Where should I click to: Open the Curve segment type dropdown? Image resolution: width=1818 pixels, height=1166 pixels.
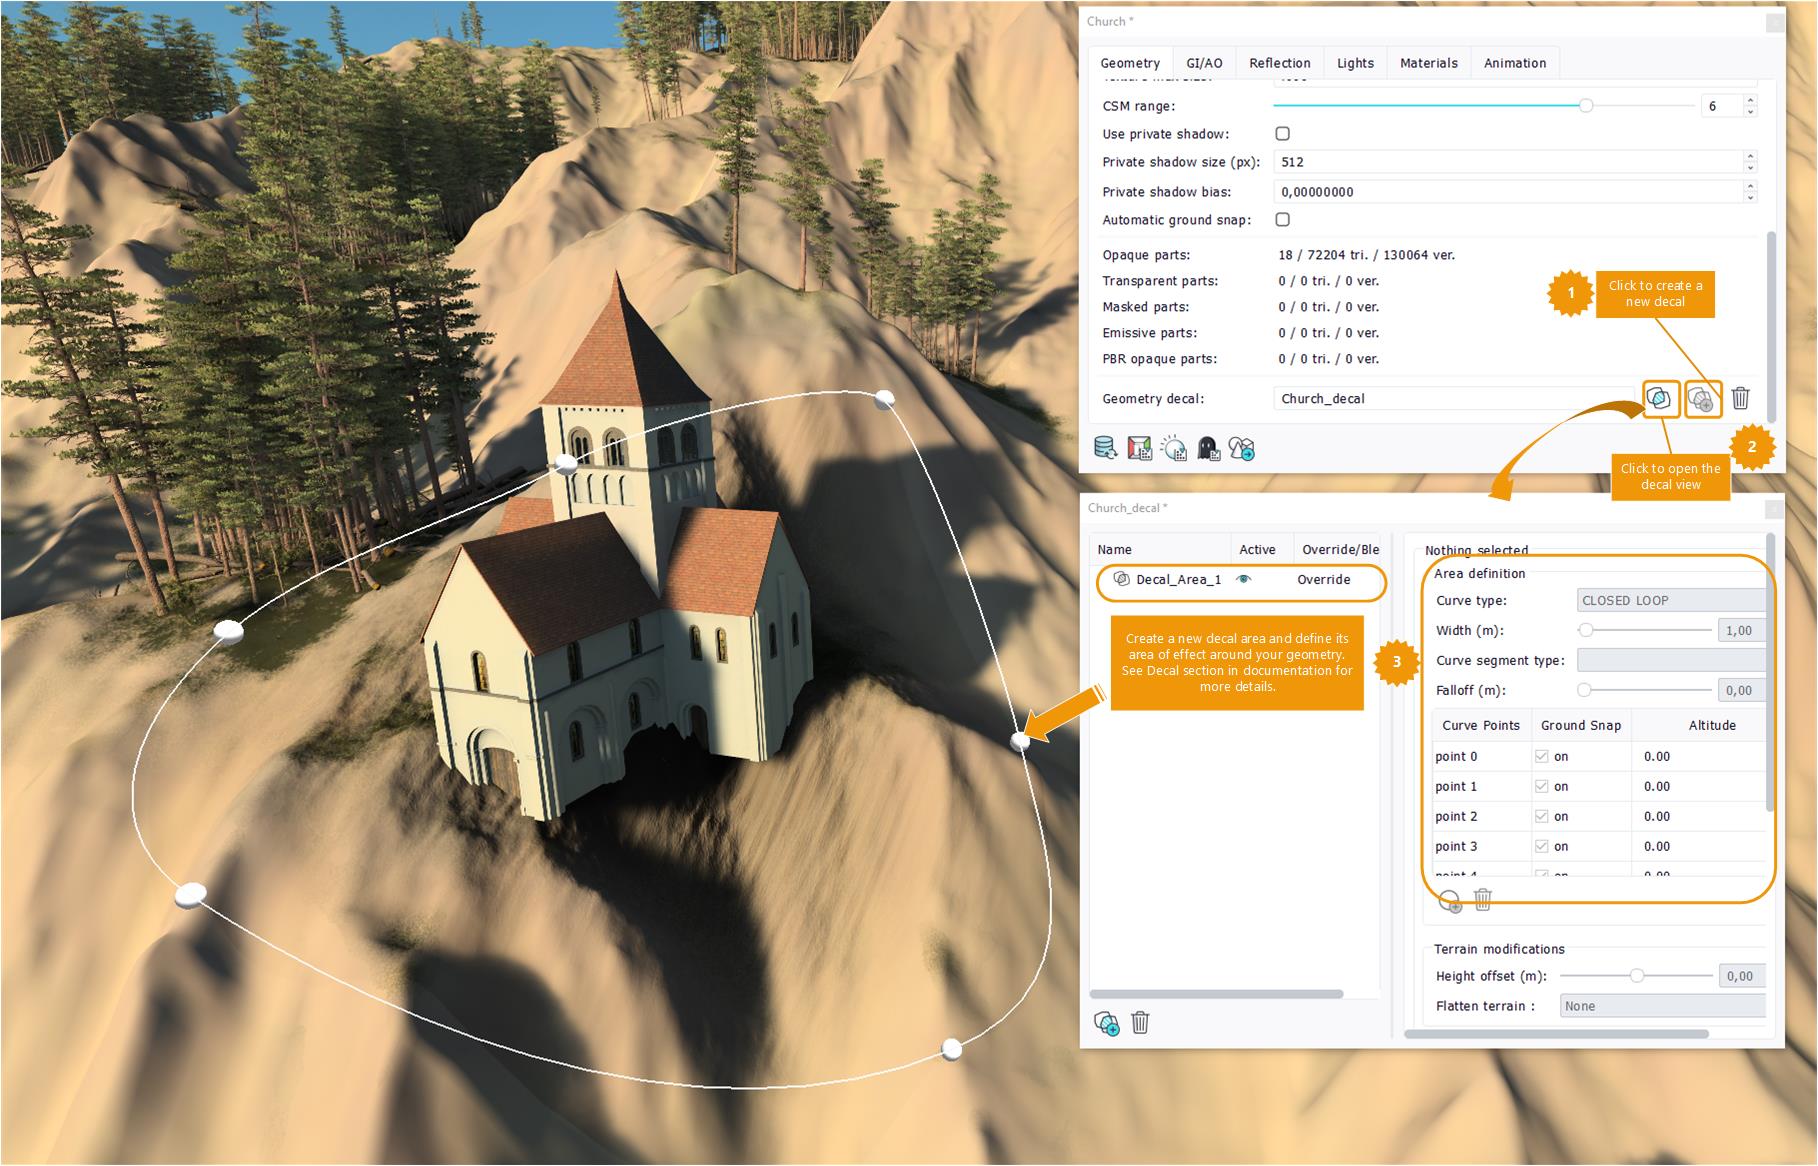coord(1670,661)
